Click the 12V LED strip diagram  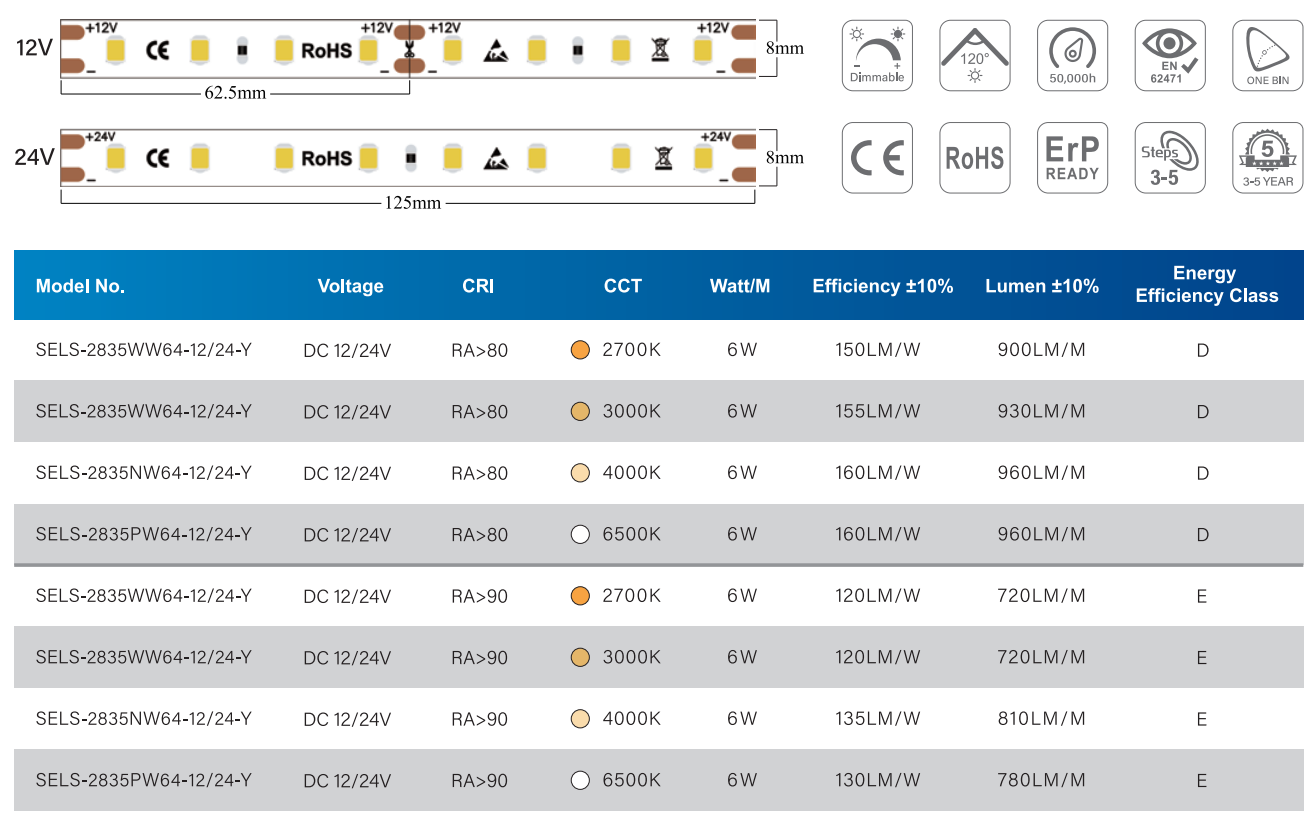[408, 48]
